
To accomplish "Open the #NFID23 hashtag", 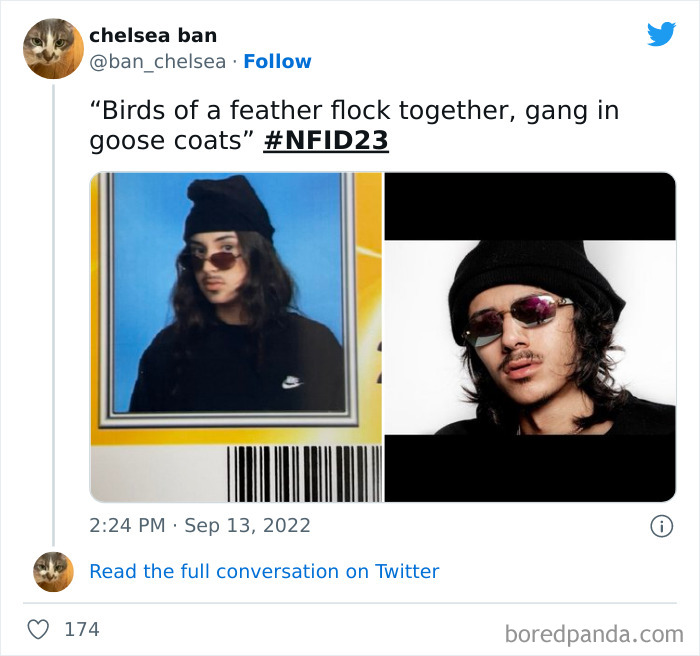I will pyautogui.click(x=326, y=141).
